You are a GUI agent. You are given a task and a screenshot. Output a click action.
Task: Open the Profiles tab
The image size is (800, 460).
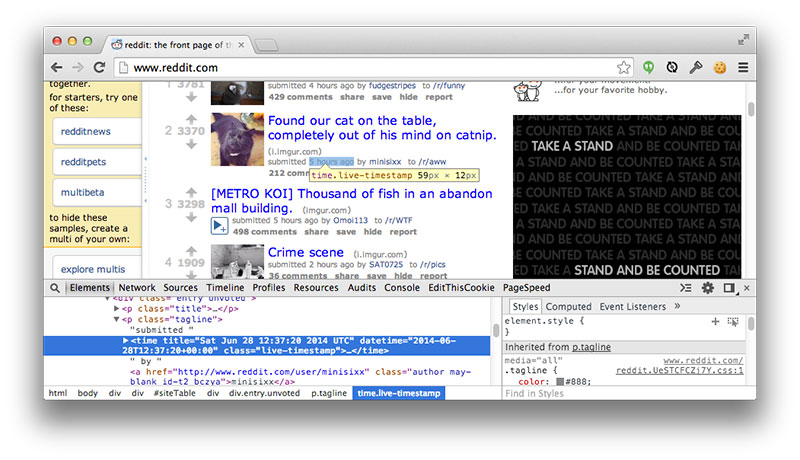[269, 288]
